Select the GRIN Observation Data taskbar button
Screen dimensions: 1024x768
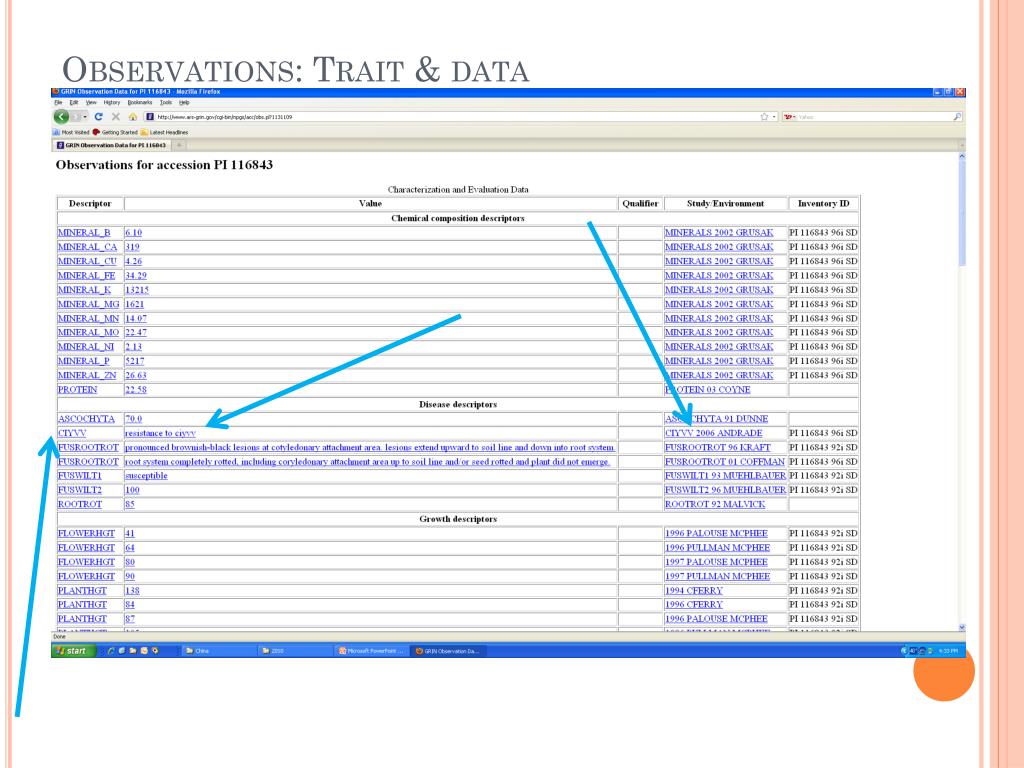448,650
